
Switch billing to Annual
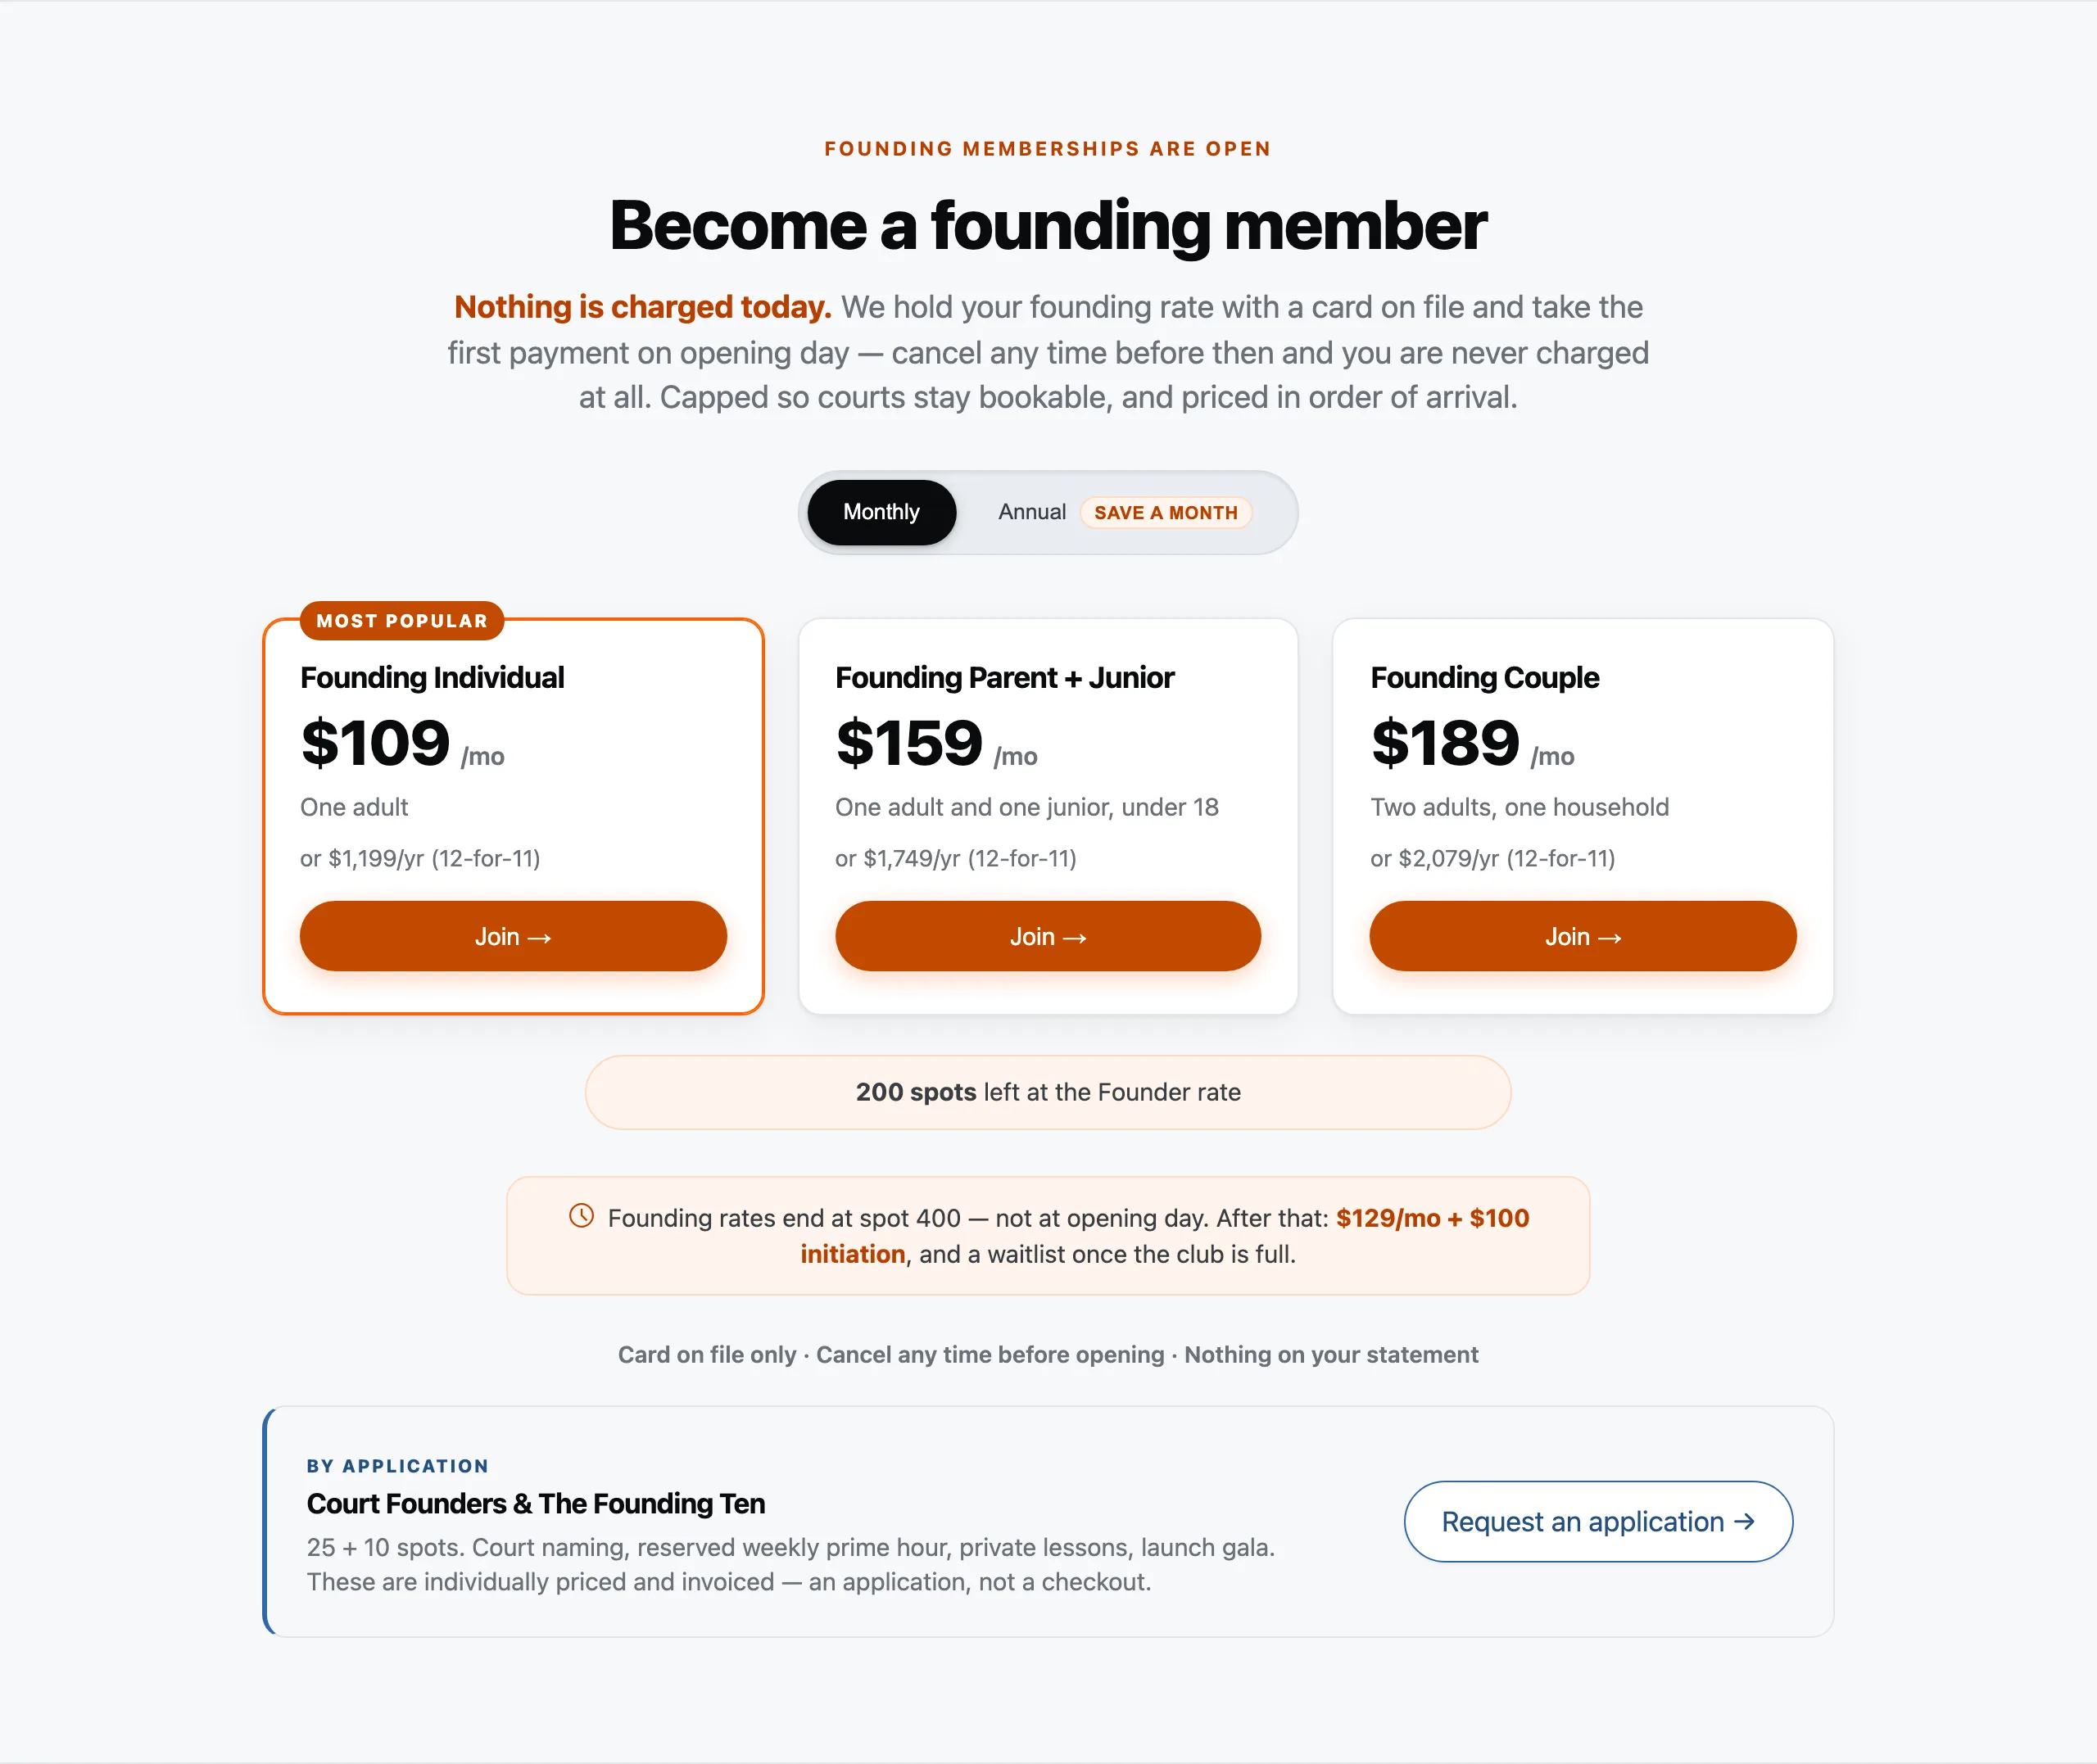click(1031, 512)
